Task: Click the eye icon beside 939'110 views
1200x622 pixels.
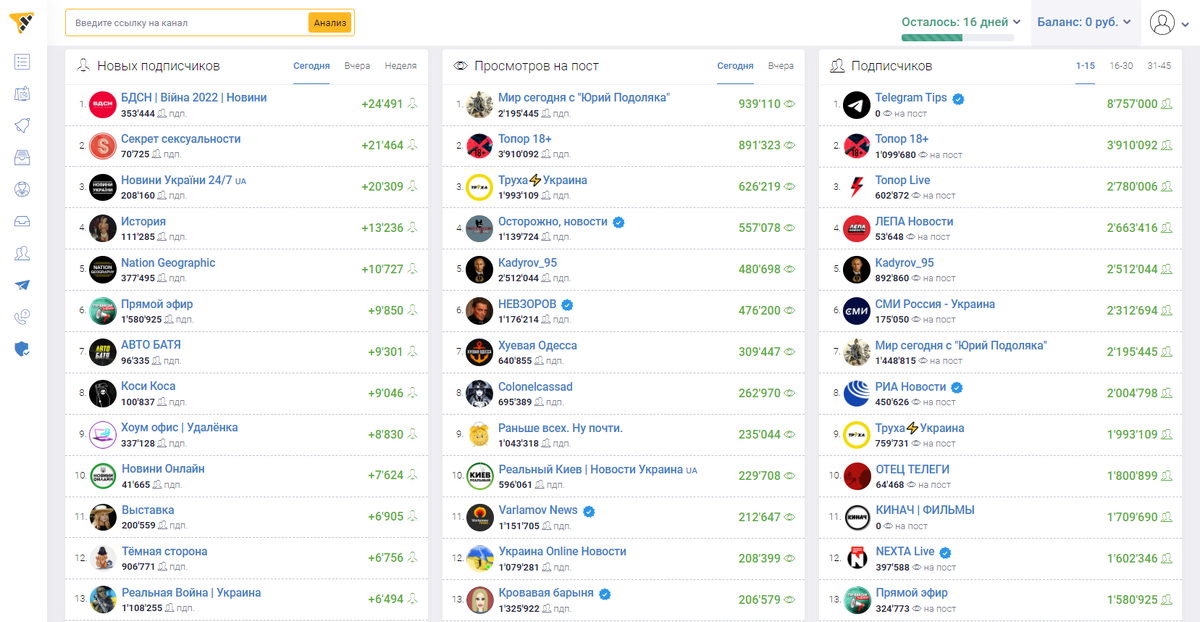Action: click(x=790, y=104)
